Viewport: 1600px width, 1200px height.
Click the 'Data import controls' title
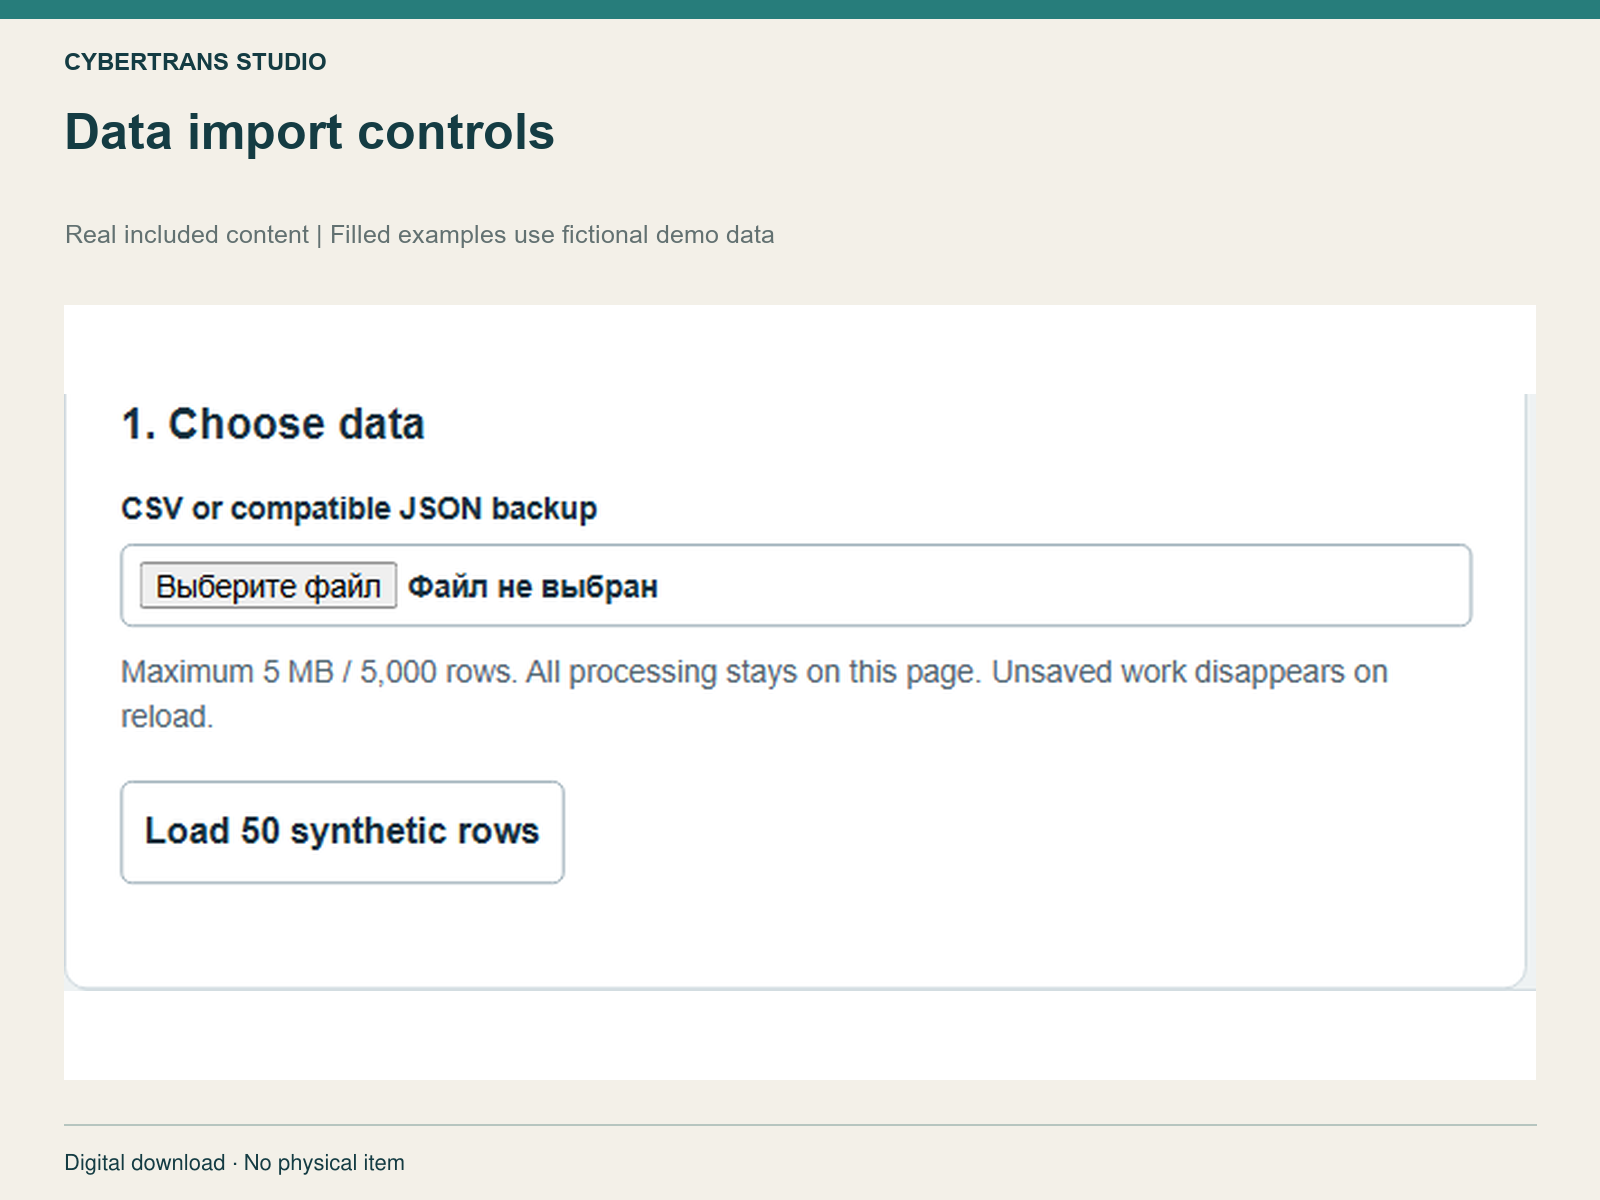tap(309, 132)
